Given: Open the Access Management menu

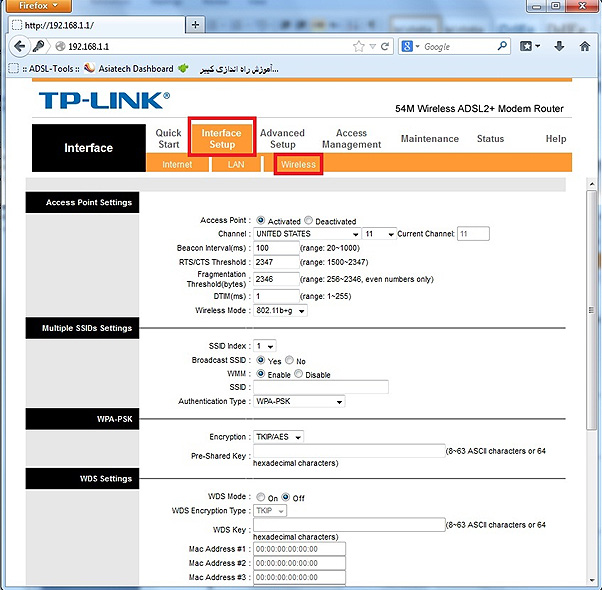Looking at the screenshot, I should [351, 139].
